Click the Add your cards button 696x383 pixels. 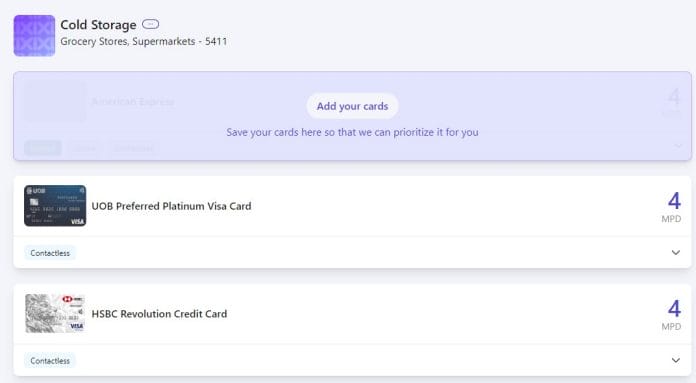coord(352,106)
